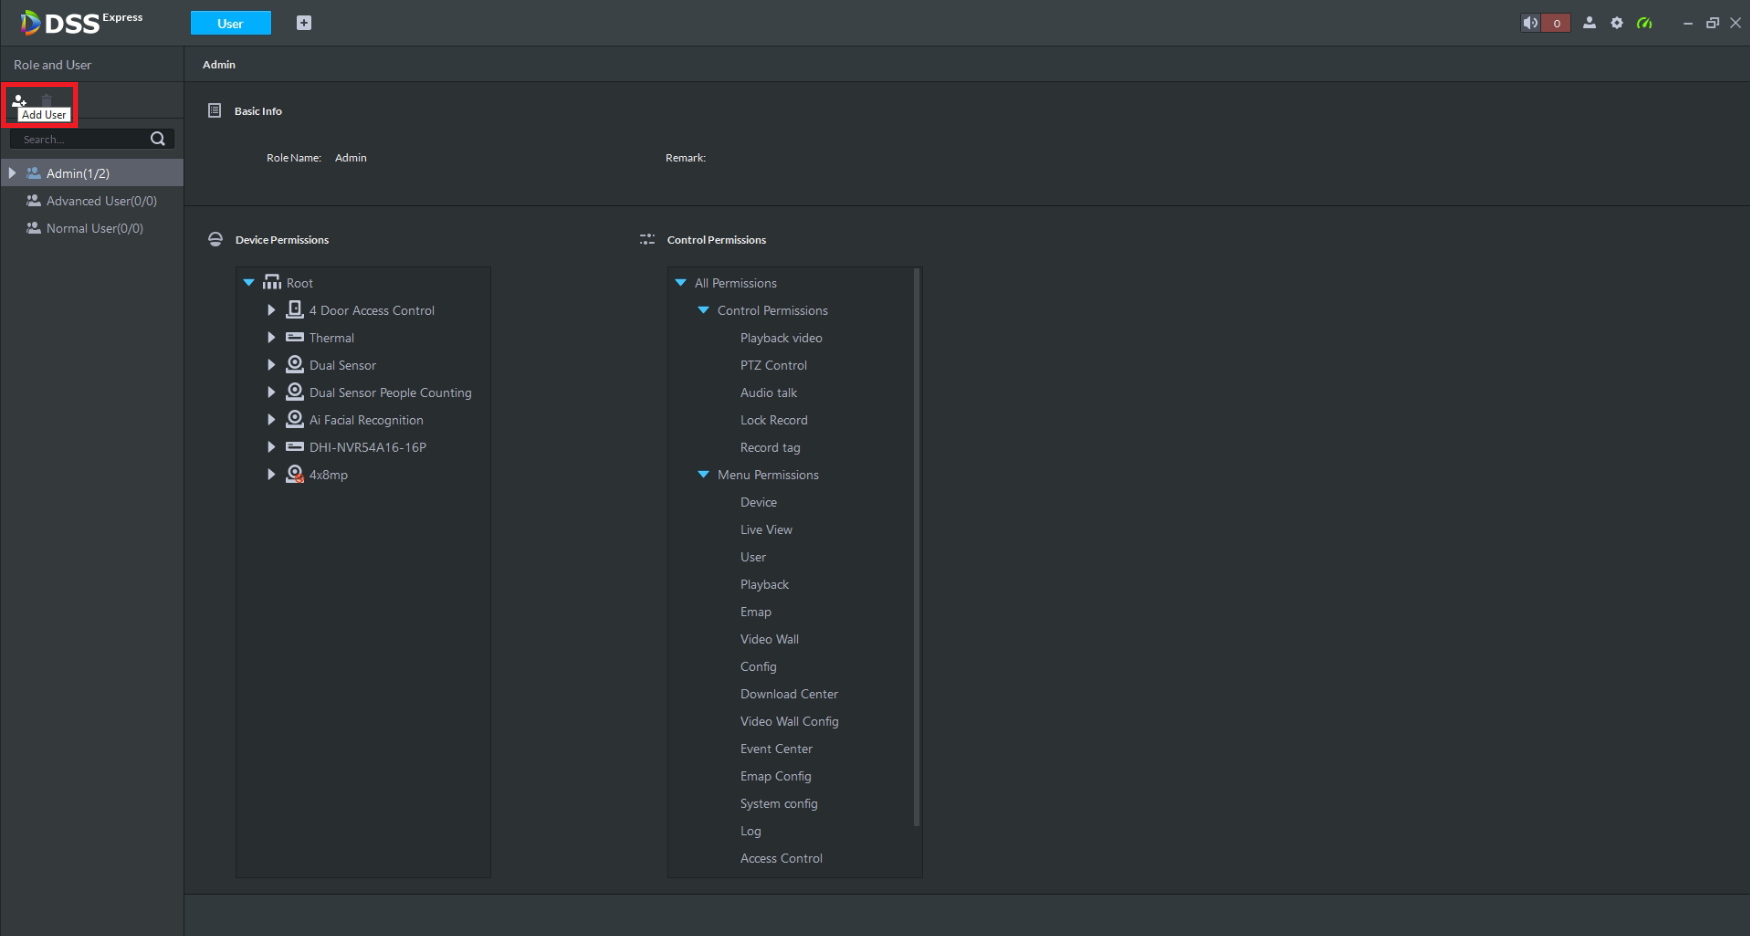The height and width of the screenshot is (936, 1750).
Task: Expand the Admin(1/2) role node
Action: click(12, 173)
